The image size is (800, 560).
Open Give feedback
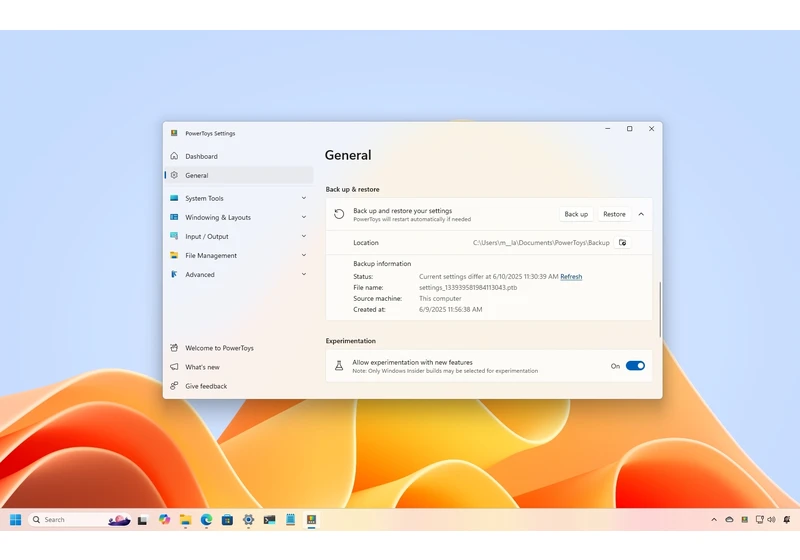click(239, 386)
